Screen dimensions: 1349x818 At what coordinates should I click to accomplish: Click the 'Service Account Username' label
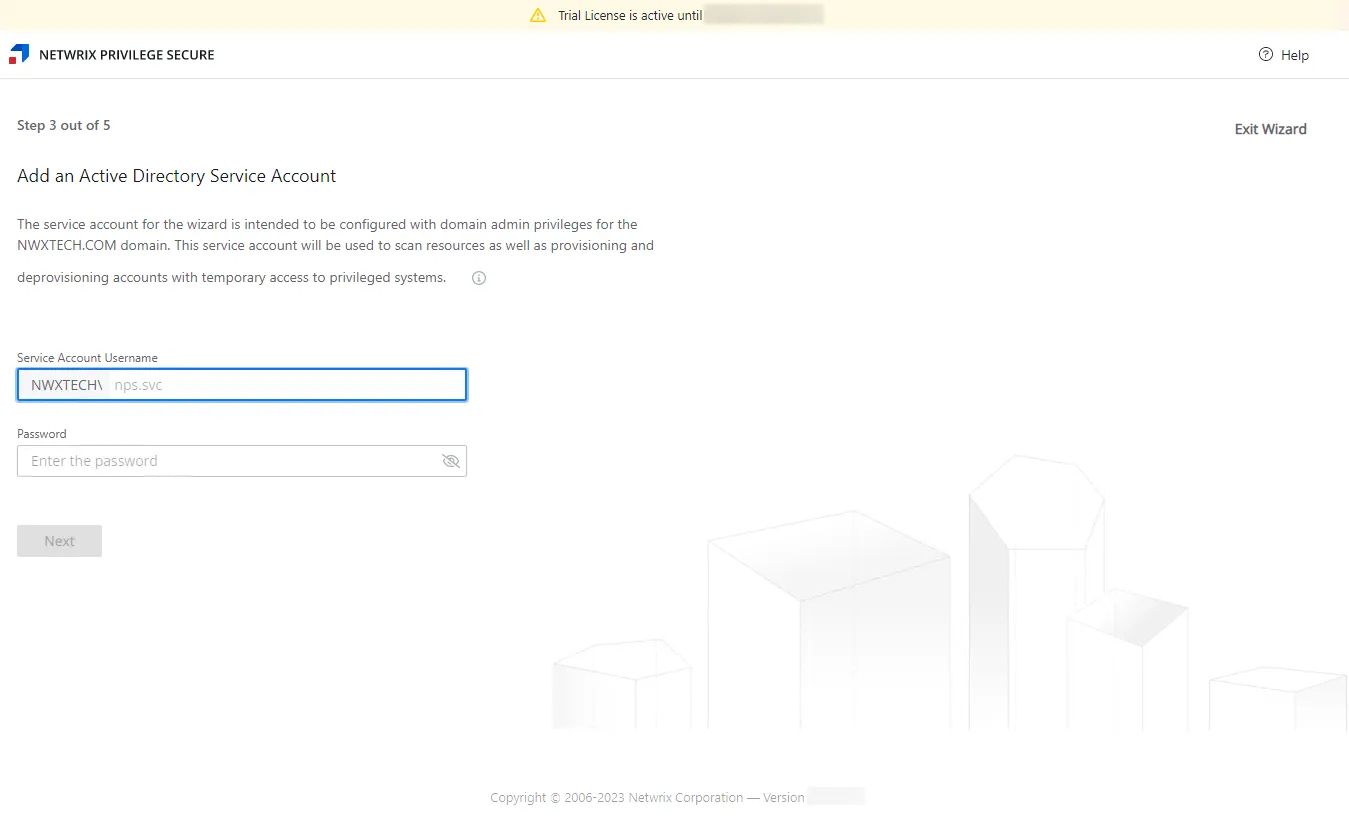click(x=87, y=357)
